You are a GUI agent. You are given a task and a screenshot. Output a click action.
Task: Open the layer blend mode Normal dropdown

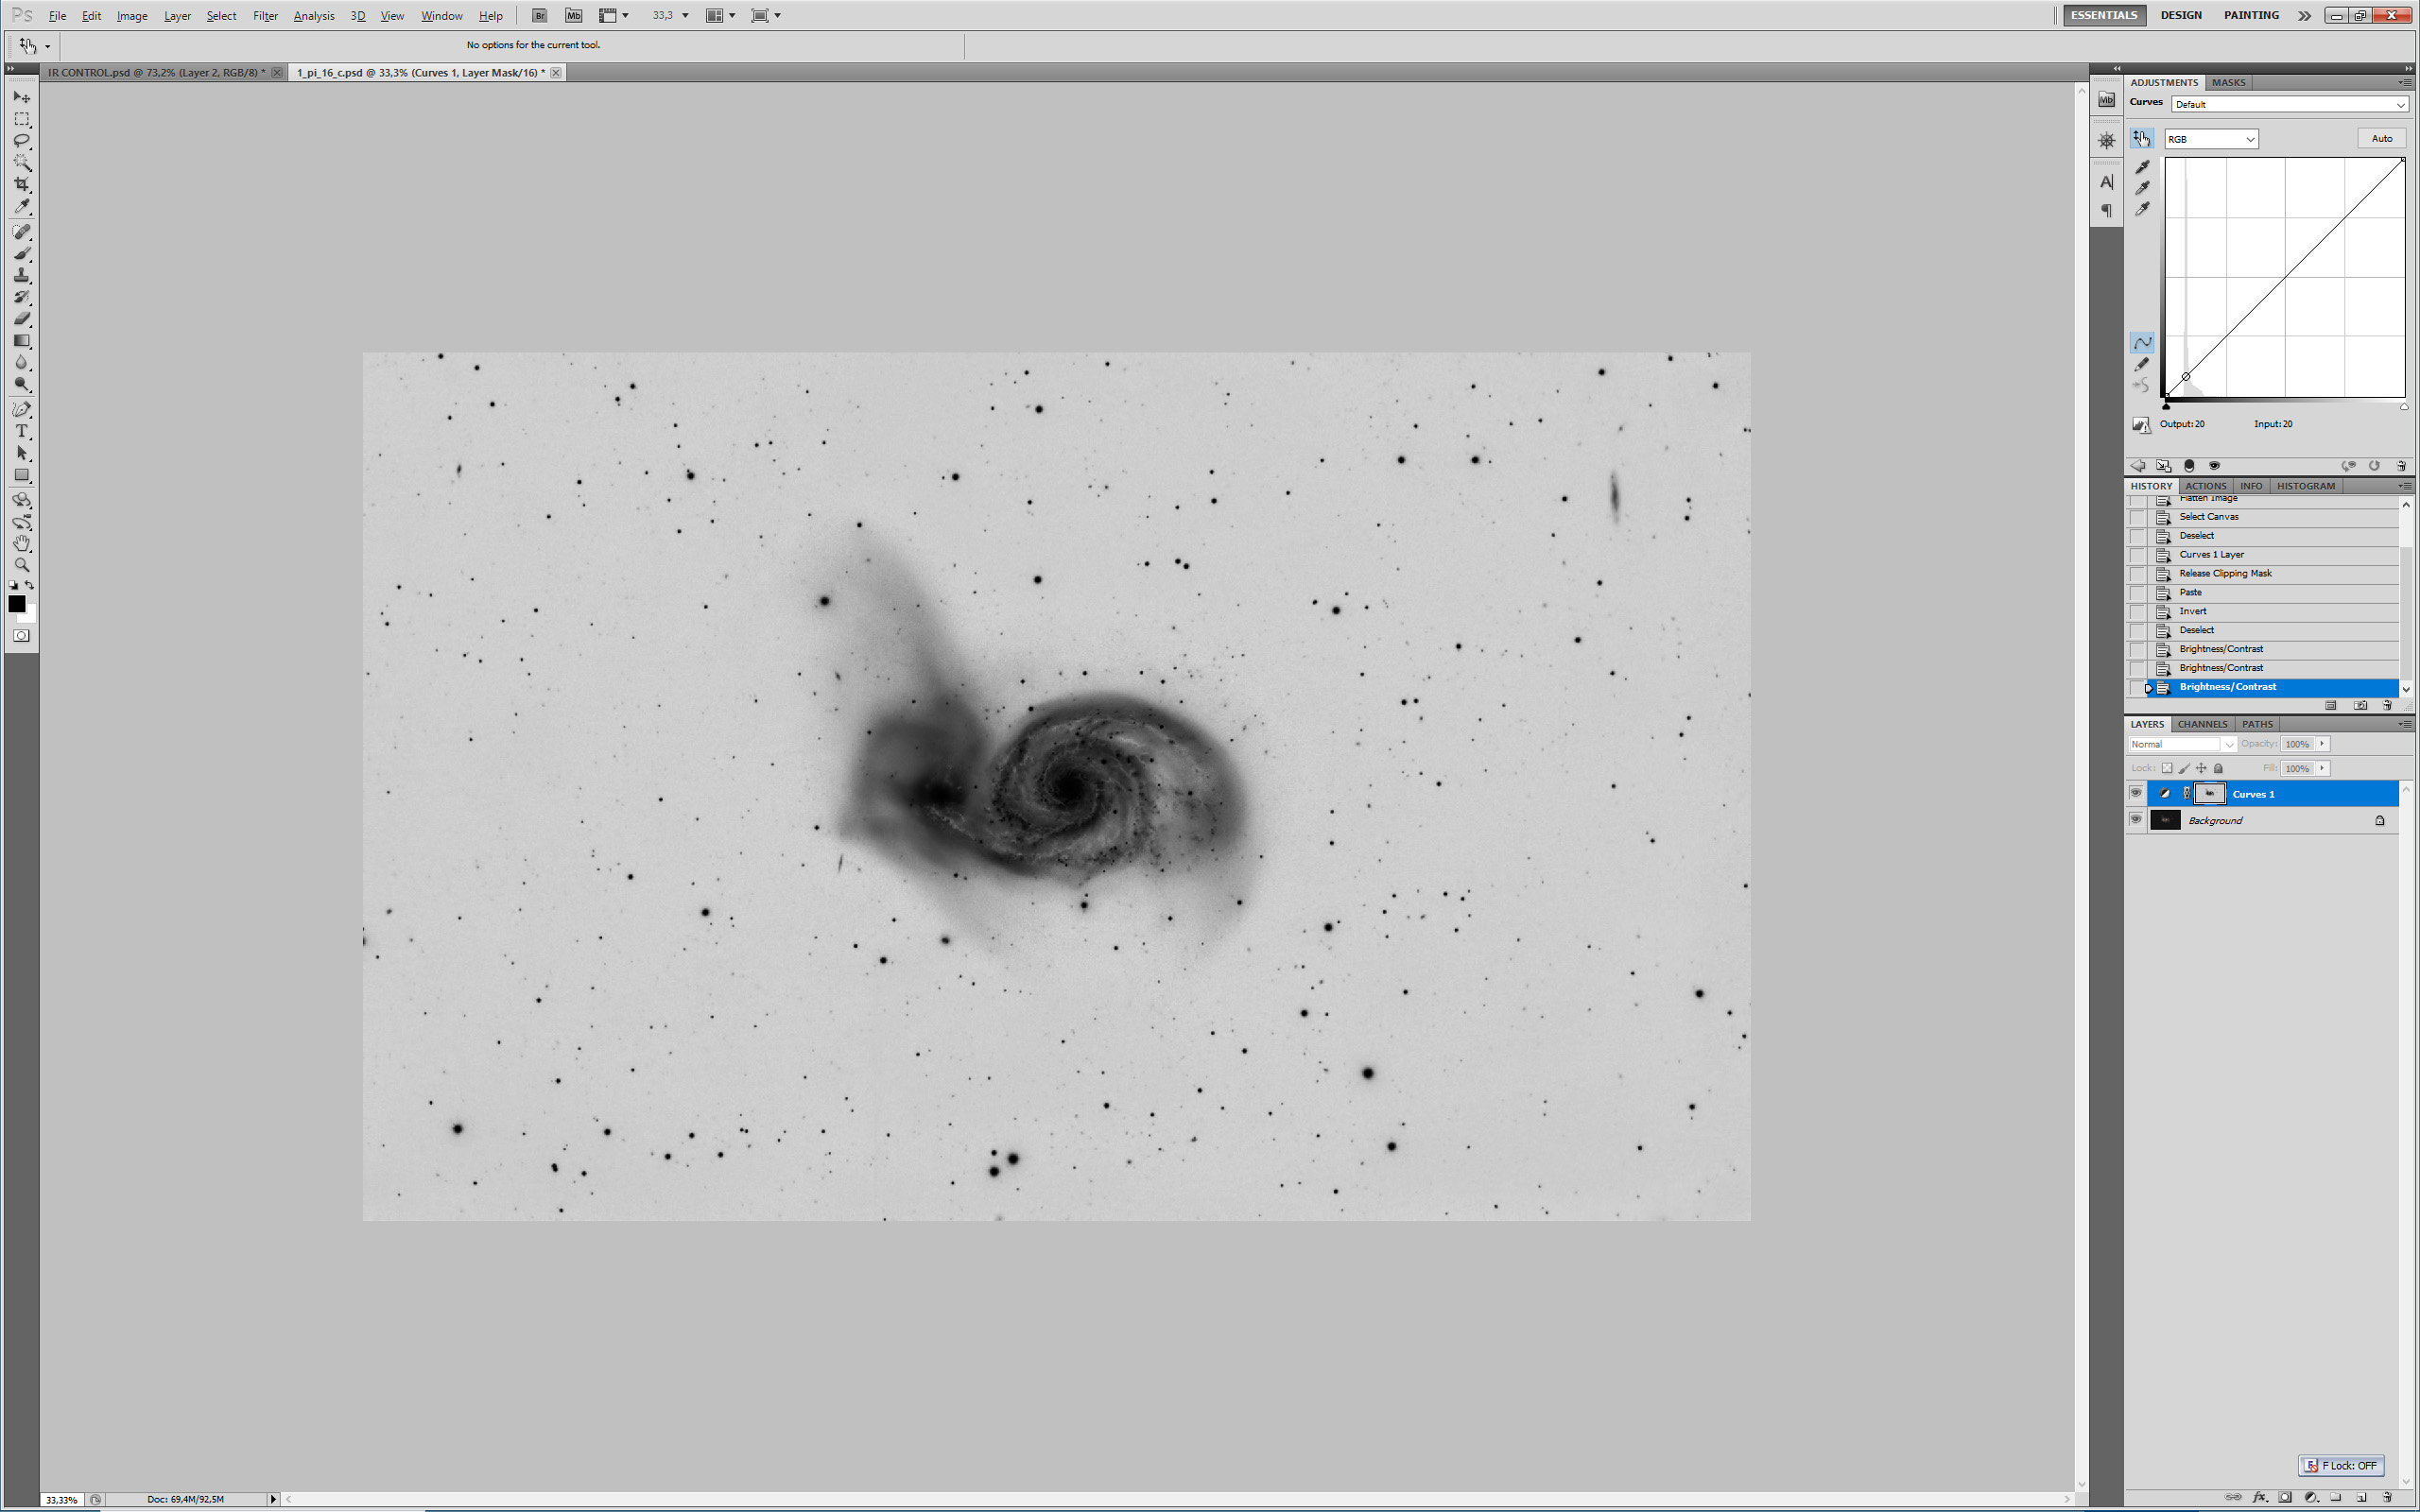pos(2181,744)
